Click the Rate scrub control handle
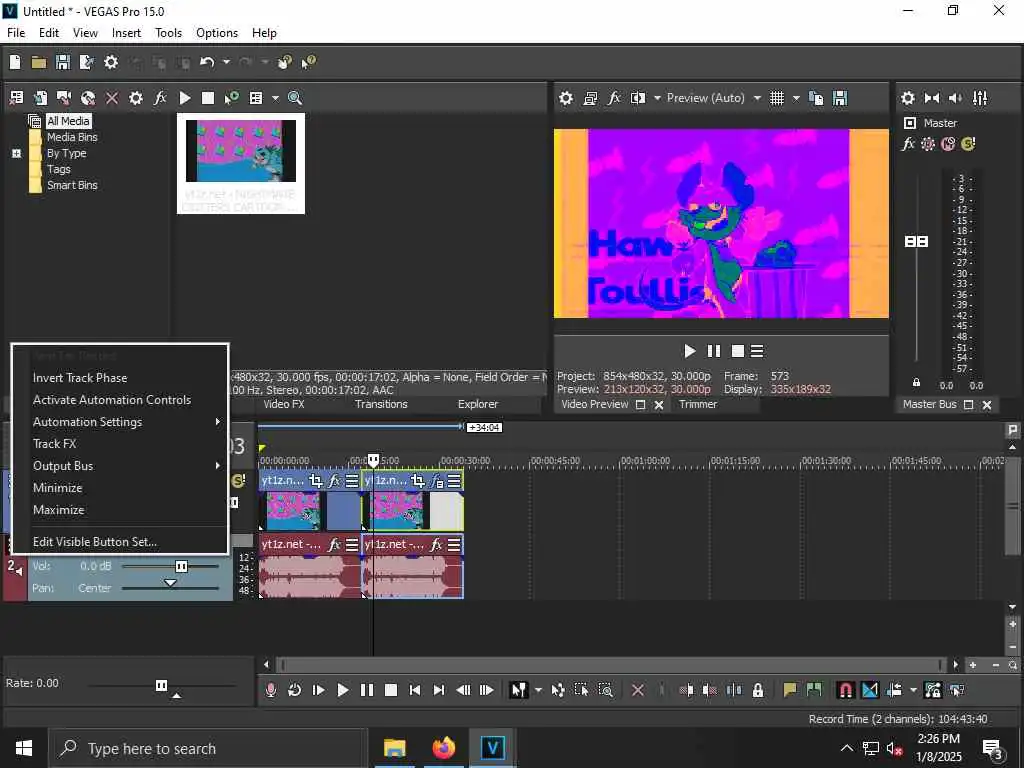Viewport: 1024px width, 768px height. (161, 685)
